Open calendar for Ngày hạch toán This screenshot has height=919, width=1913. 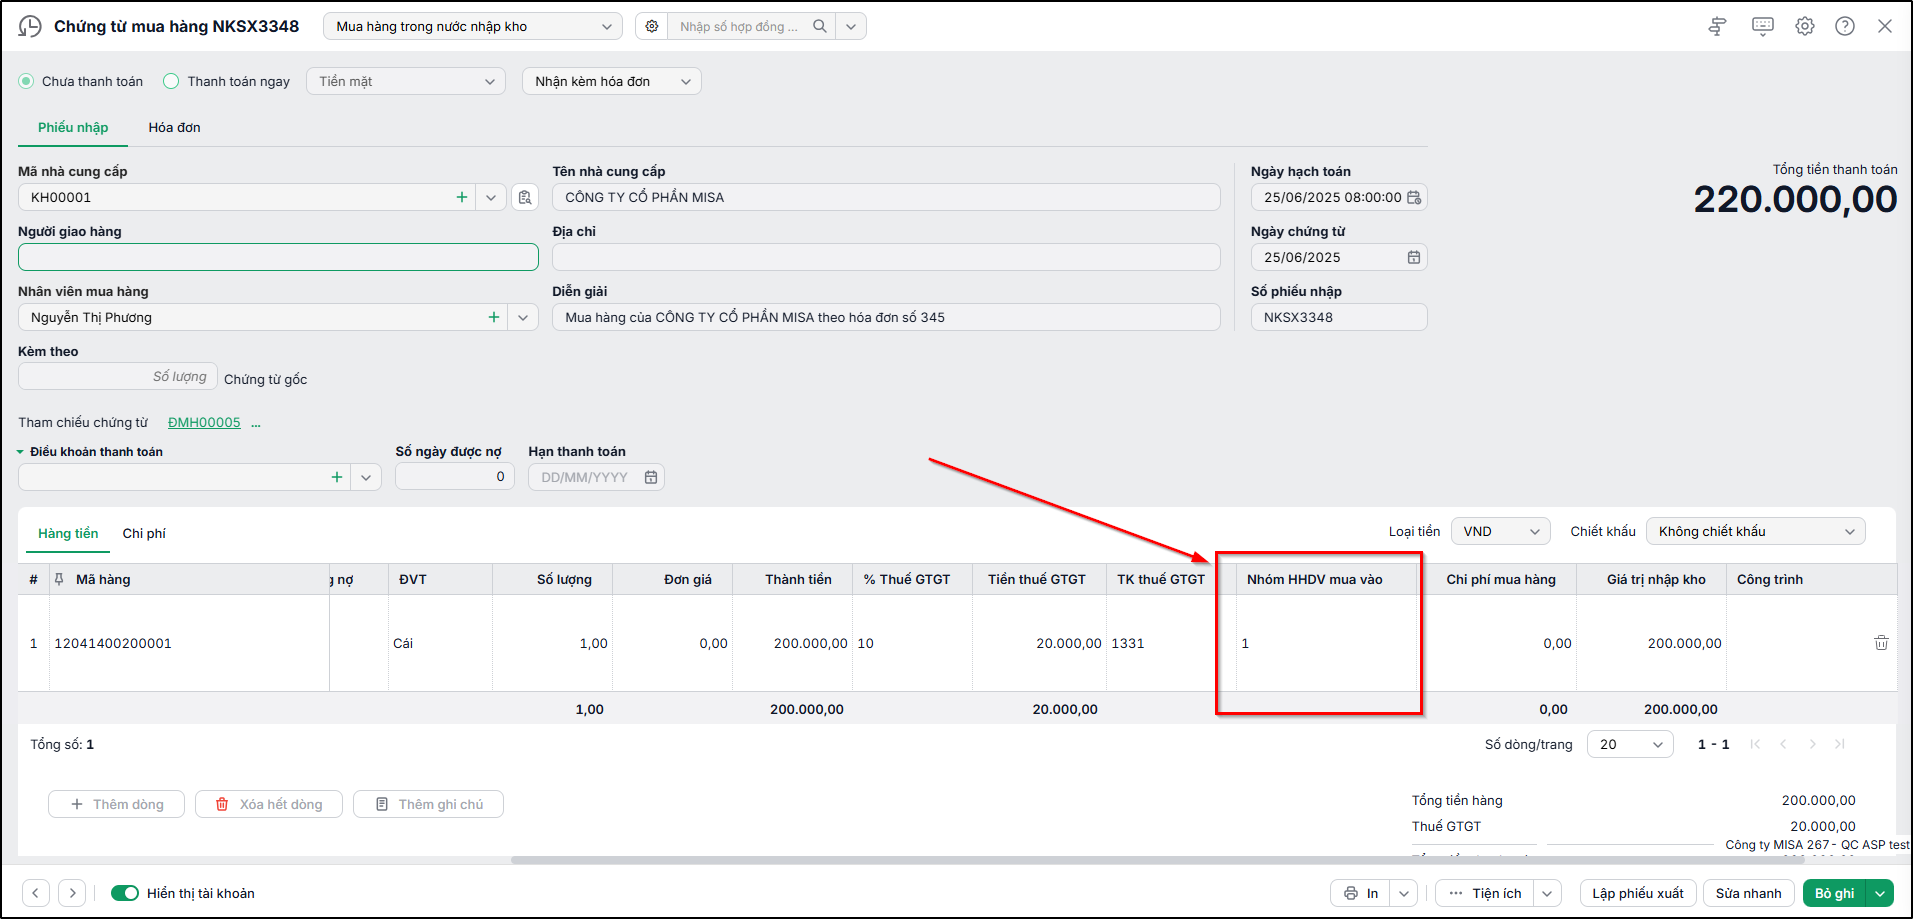[1414, 197]
